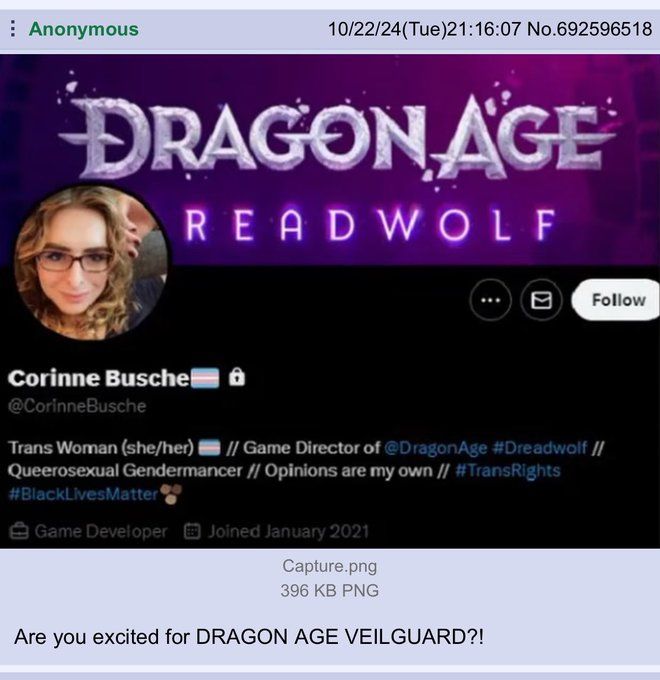660x680 pixels.
Task: Open the Capture.png file name
Action: tap(330, 566)
